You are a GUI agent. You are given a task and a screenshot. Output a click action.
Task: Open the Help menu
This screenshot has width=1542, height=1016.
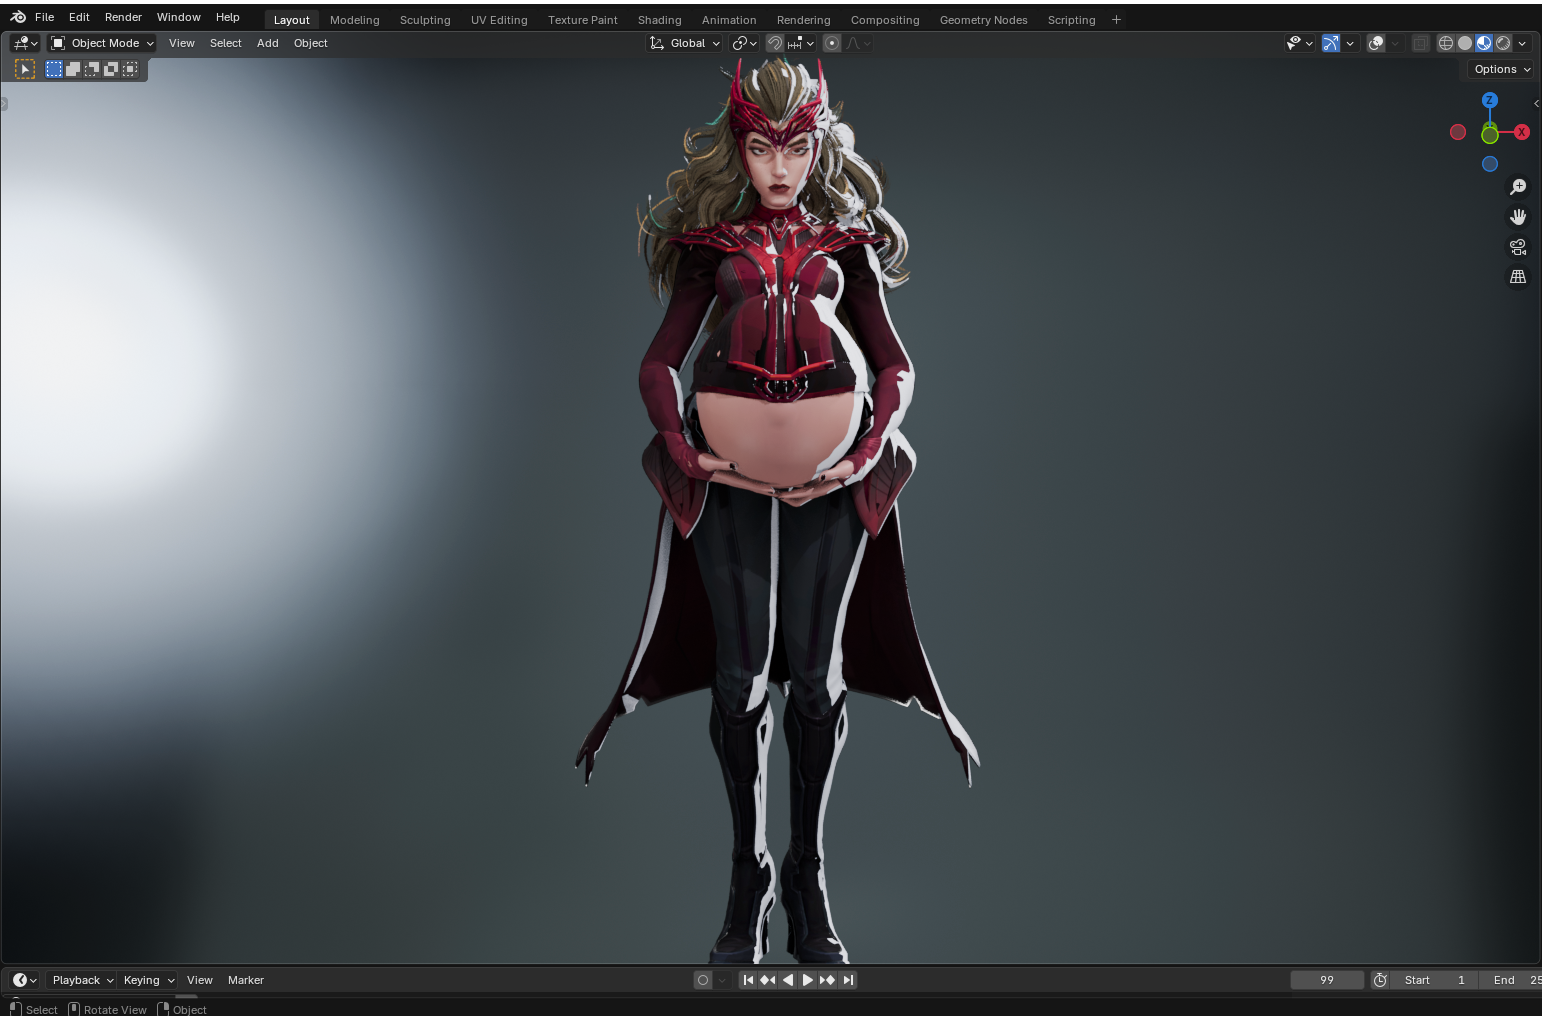[x=228, y=17]
